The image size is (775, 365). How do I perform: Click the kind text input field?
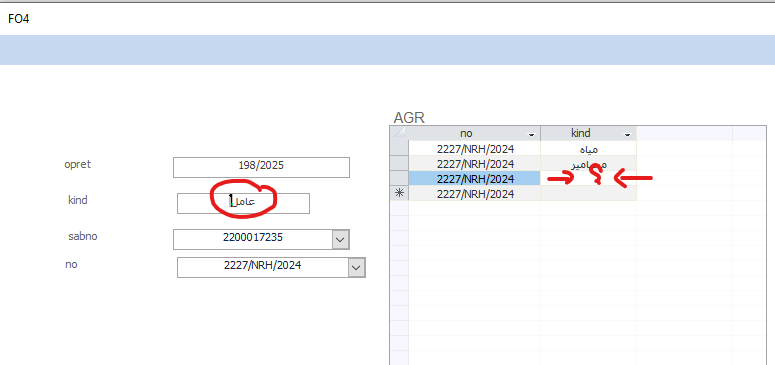[x=243, y=203]
